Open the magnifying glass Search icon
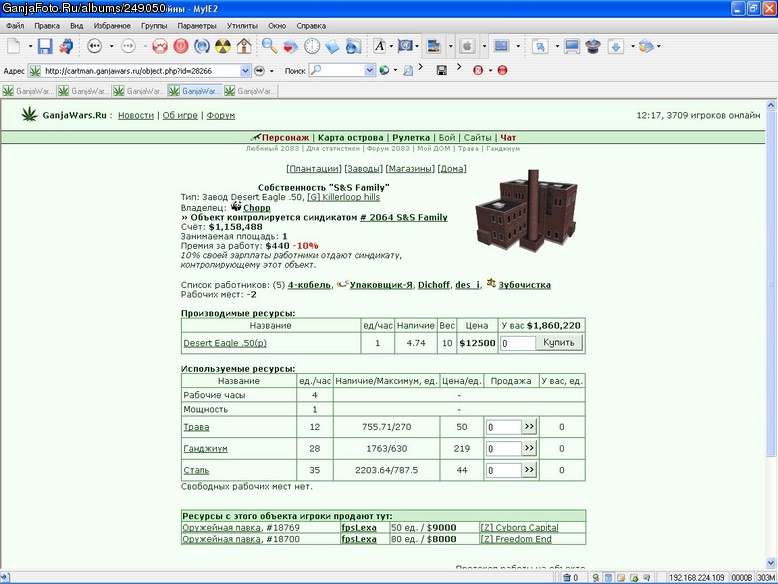The image size is (778, 584). point(269,46)
